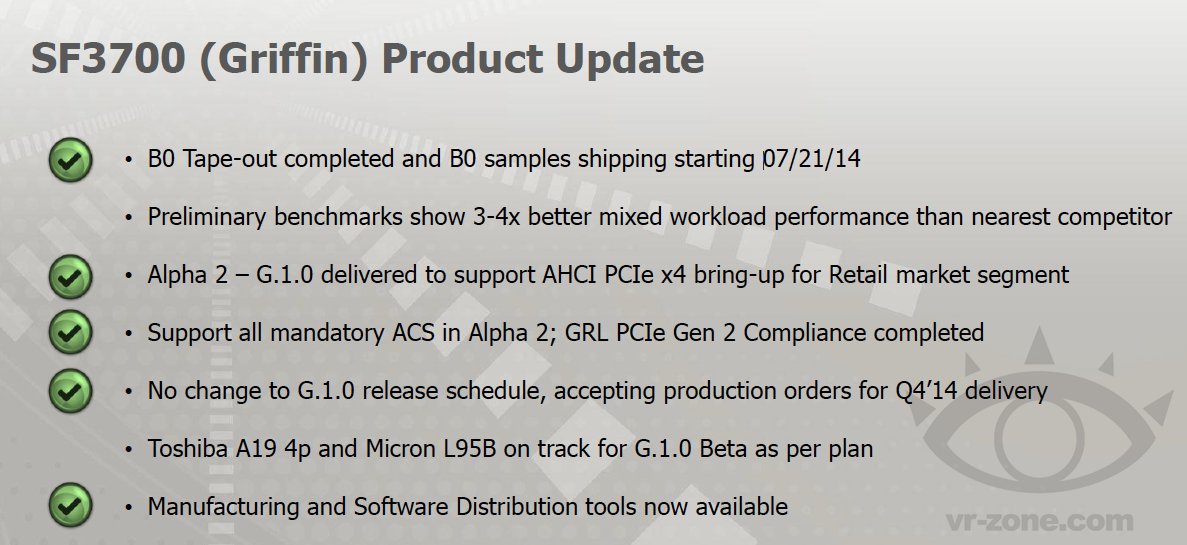This screenshot has height=545, width=1187.
Task: Click the date 07/21/14 in first bullet
Action: point(812,159)
